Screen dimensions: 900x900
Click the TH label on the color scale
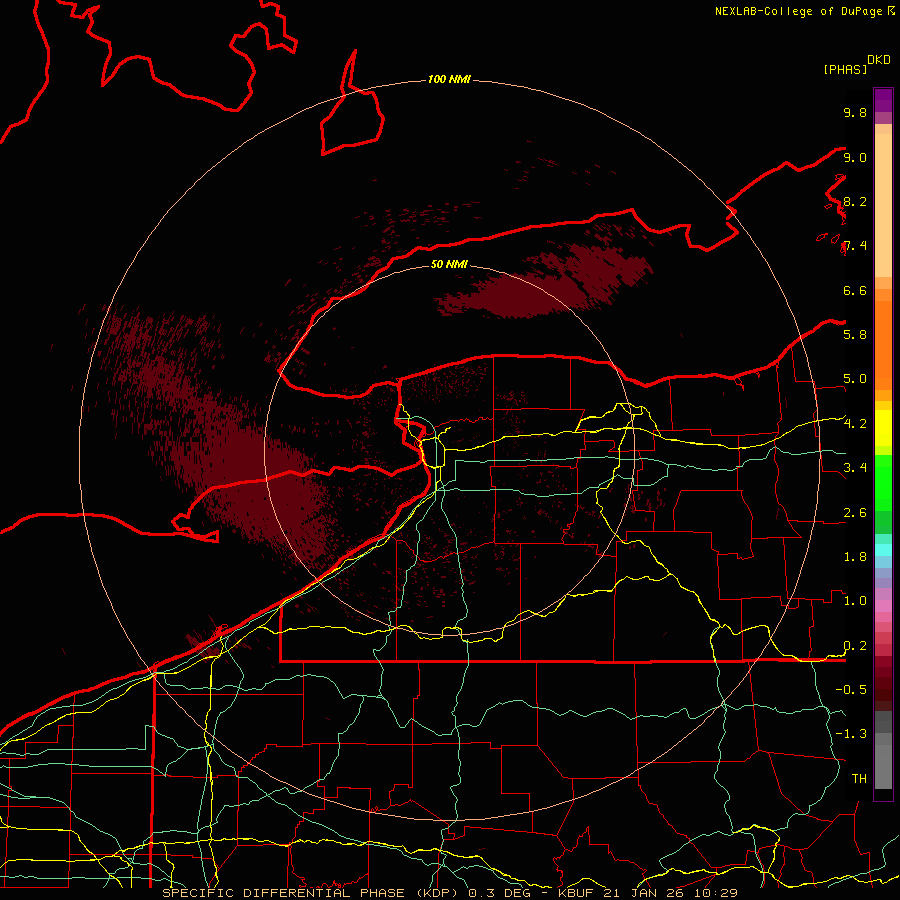pos(859,778)
